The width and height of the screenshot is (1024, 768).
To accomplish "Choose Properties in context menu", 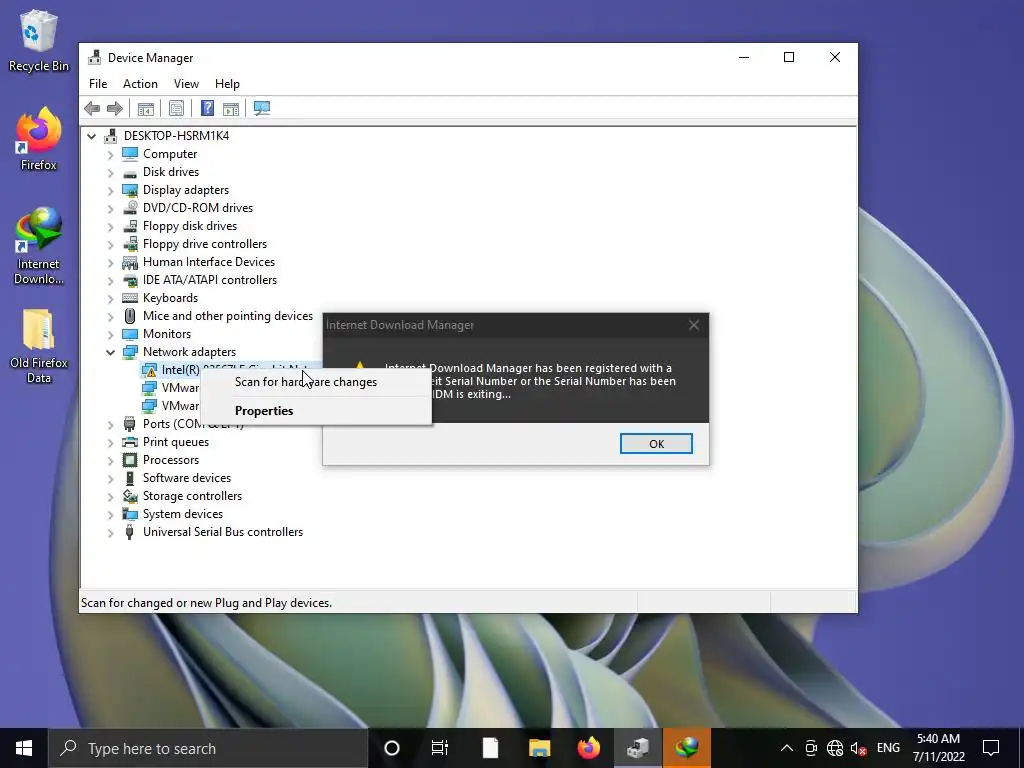I will (316, 411).
